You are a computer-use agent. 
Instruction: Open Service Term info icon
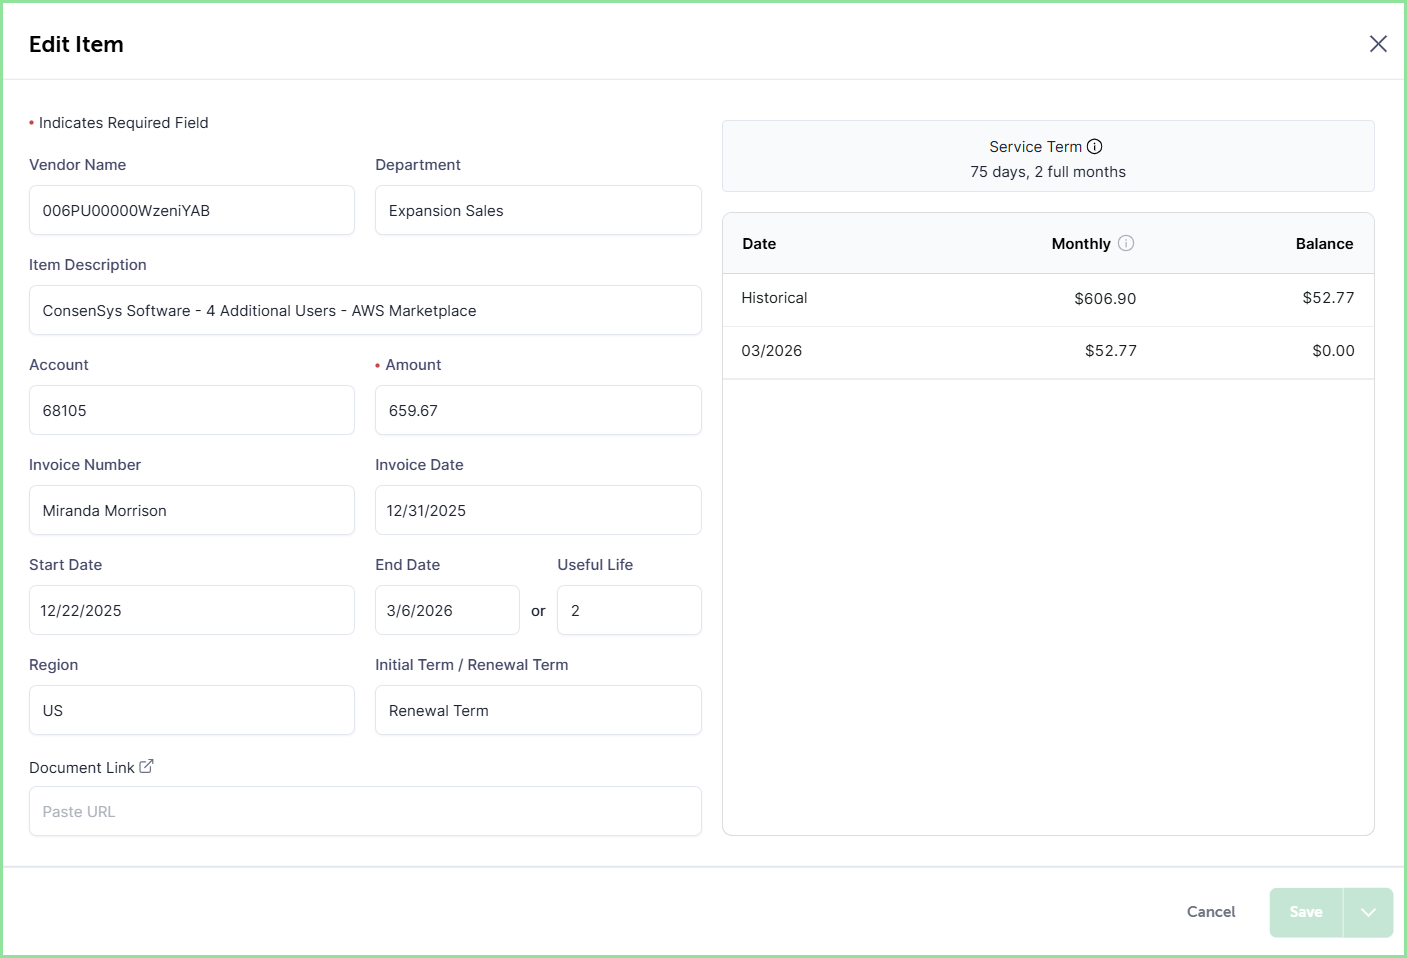tap(1095, 147)
